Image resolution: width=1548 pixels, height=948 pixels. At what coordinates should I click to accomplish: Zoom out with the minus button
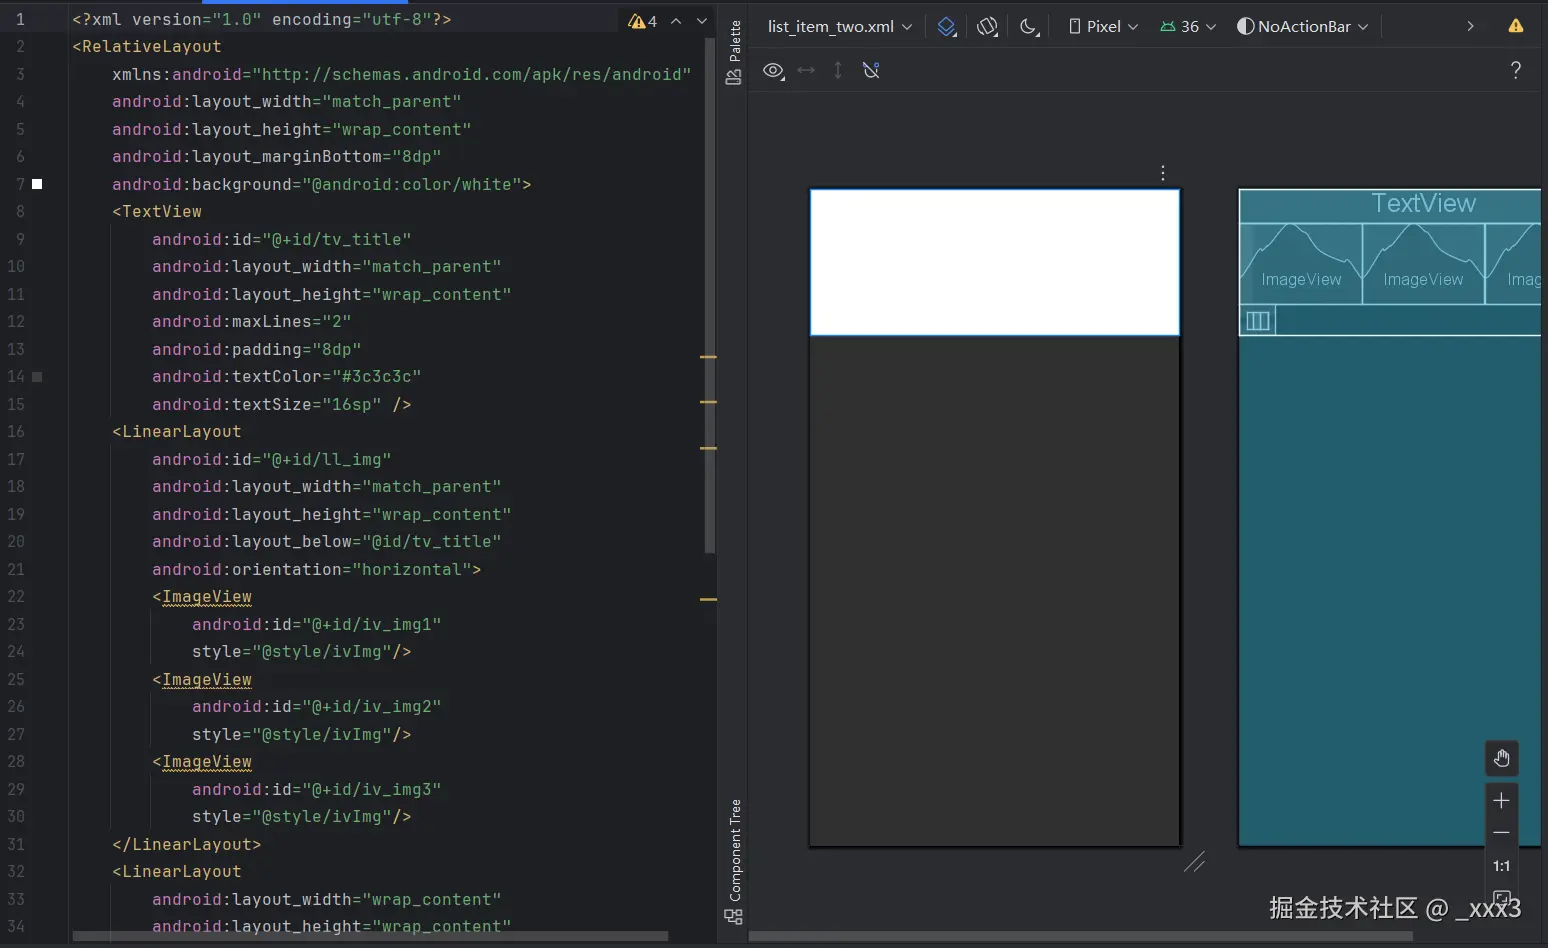coord(1501,832)
